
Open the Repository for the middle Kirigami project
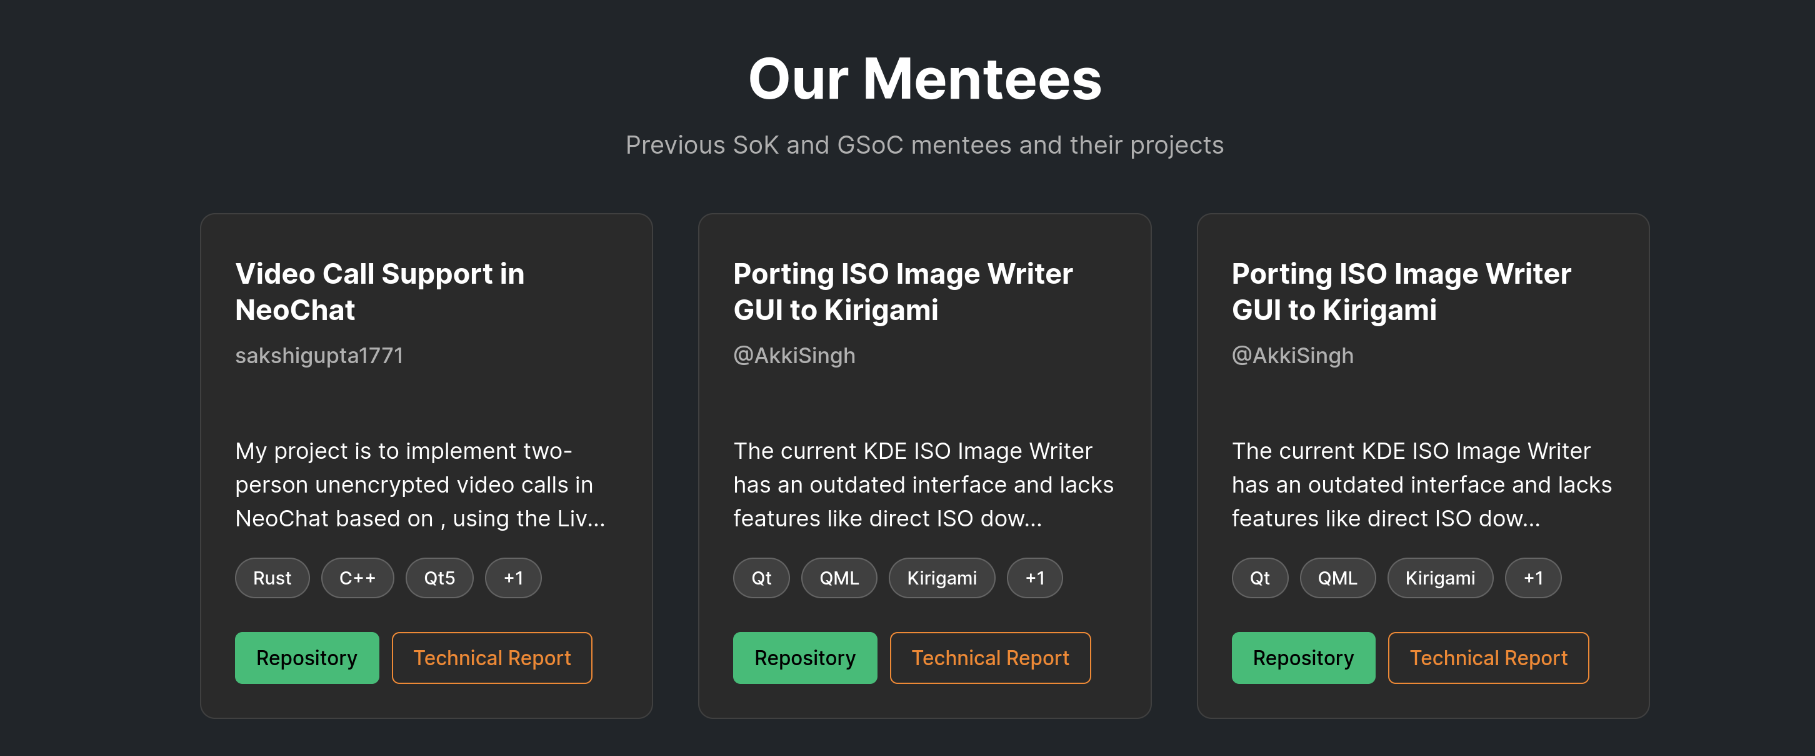tap(804, 658)
